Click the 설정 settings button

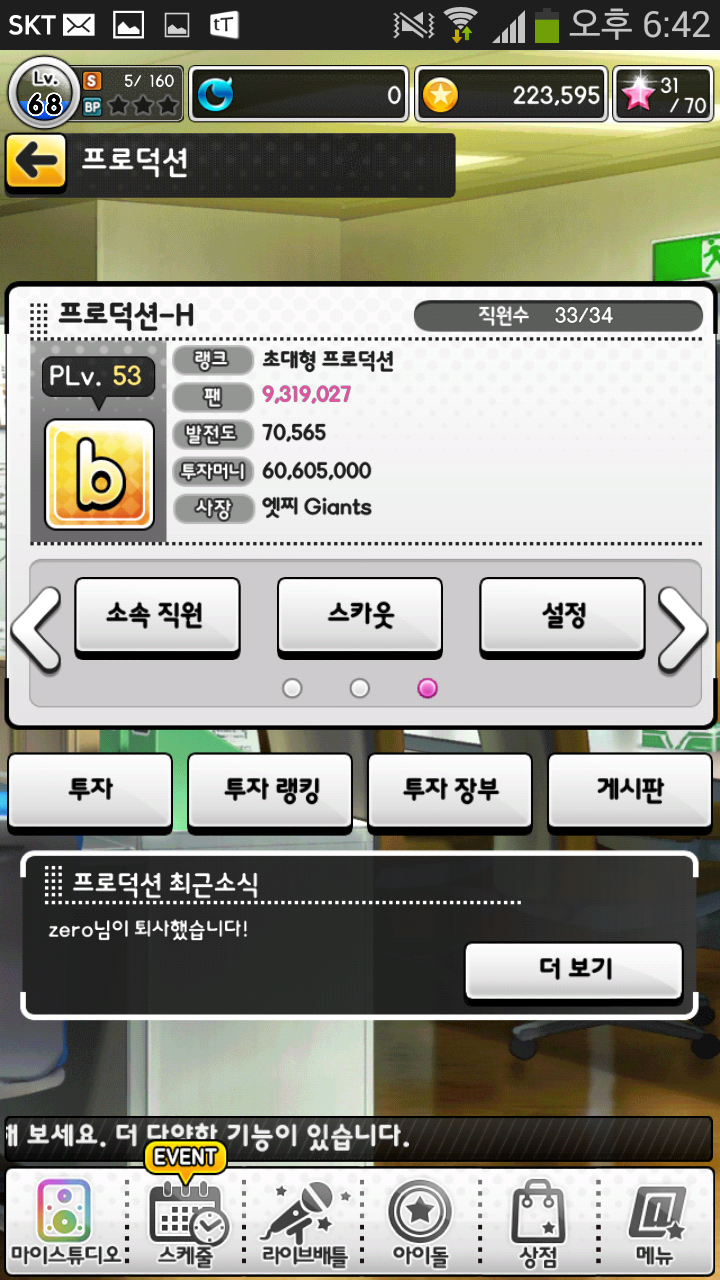563,617
